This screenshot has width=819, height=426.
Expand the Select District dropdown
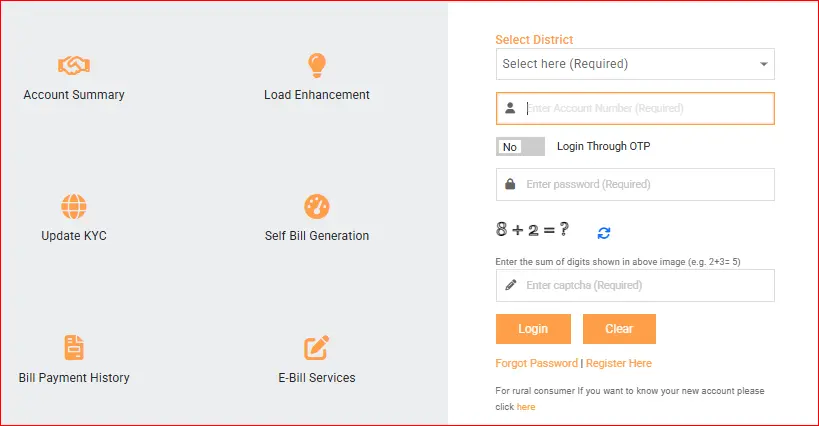635,64
